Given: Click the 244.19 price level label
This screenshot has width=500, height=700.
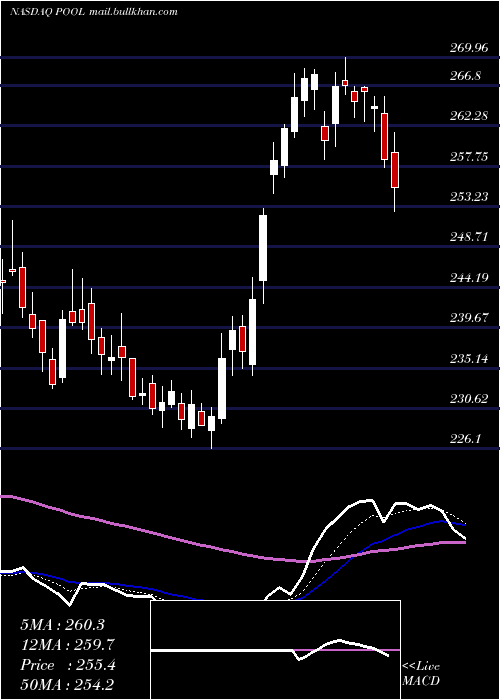Looking at the screenshot, I should click(x=468, y=278).
